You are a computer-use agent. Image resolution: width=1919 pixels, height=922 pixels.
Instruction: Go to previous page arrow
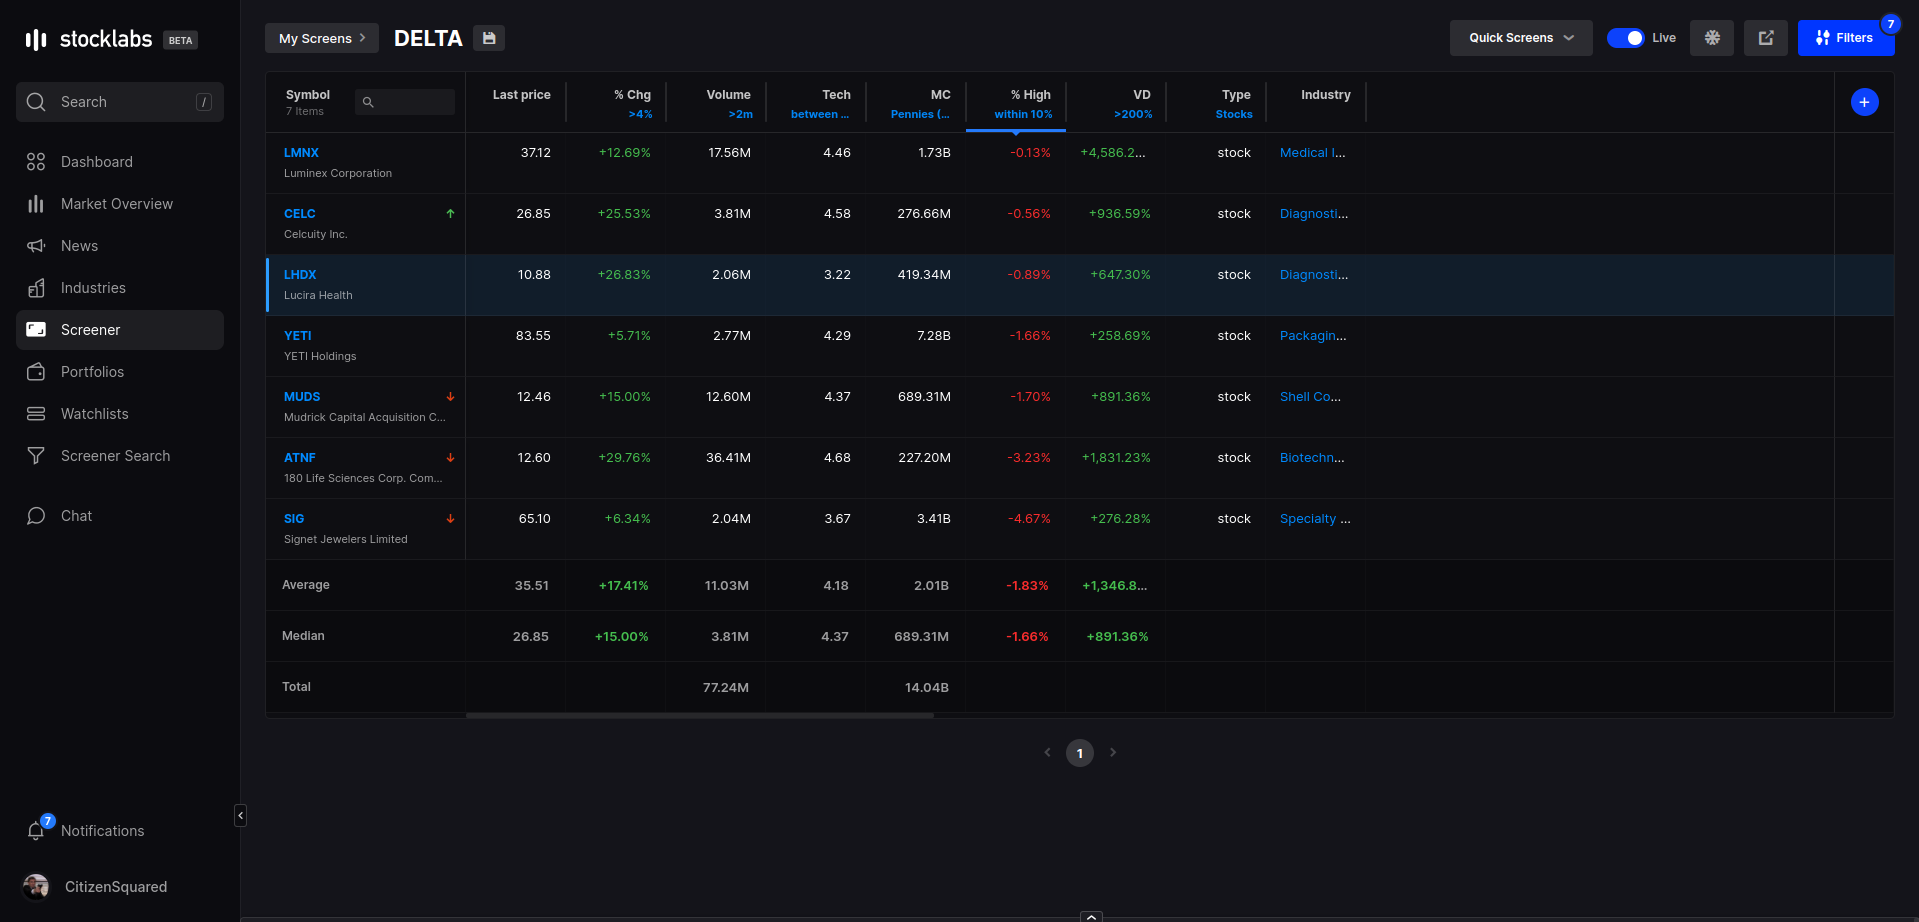click(x=1047, y=752)
